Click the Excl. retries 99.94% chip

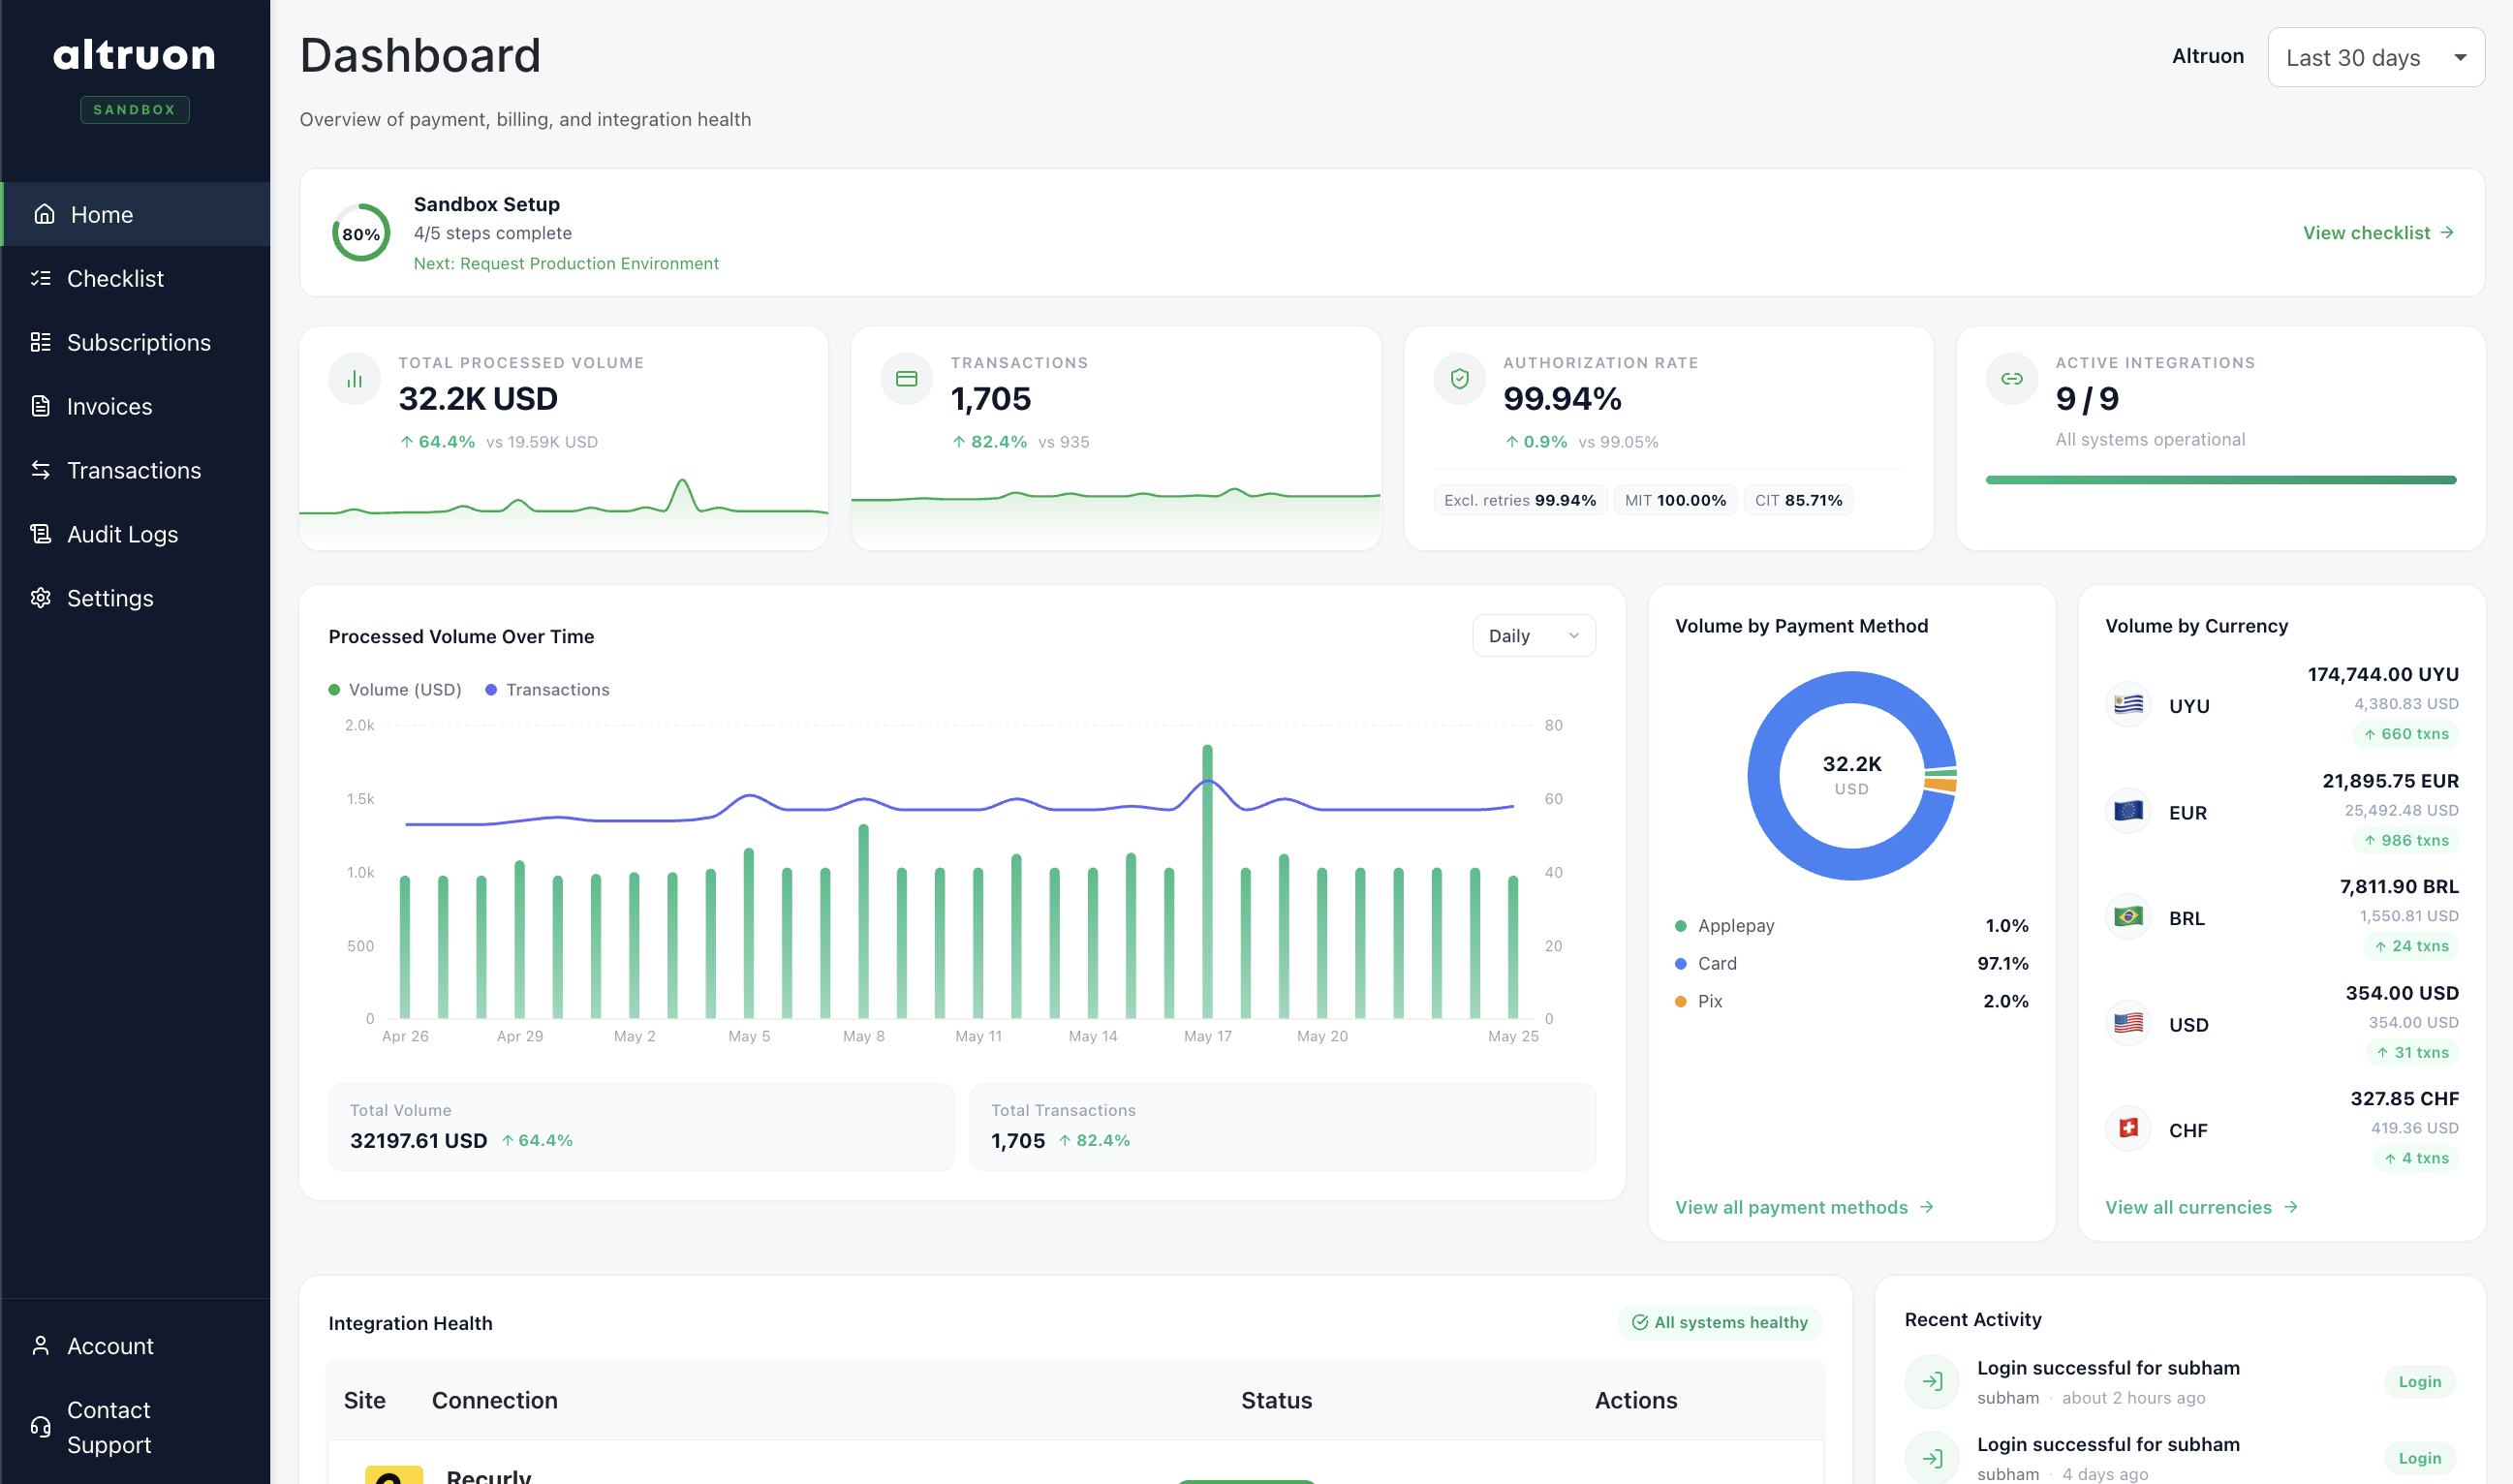(x=1520, y=500)
